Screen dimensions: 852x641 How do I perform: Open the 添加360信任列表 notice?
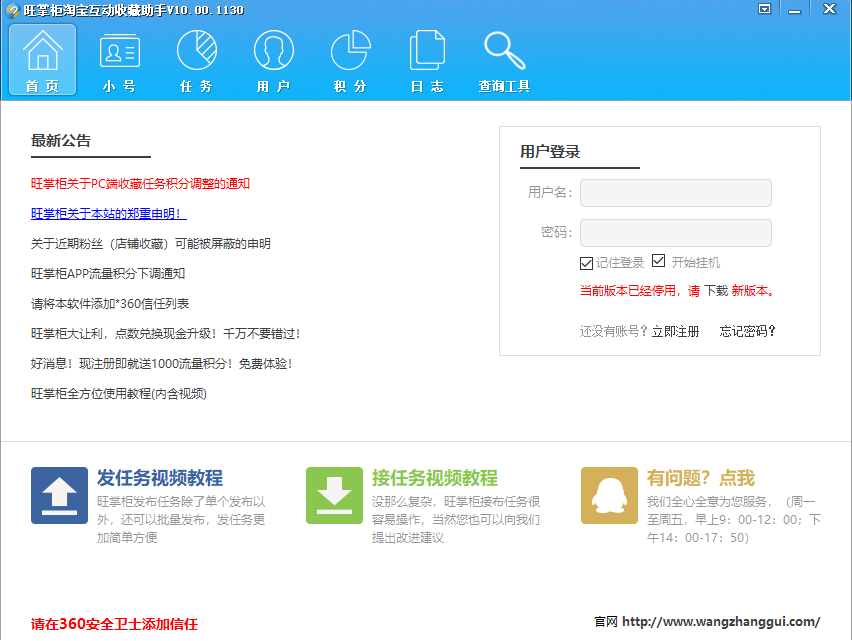(x=110, y=304)
